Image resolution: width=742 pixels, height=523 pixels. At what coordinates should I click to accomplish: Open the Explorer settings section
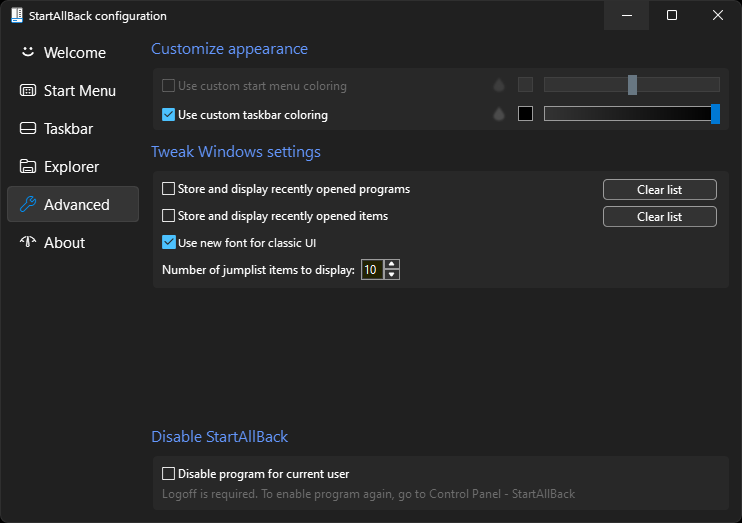(x=73, y=167)
